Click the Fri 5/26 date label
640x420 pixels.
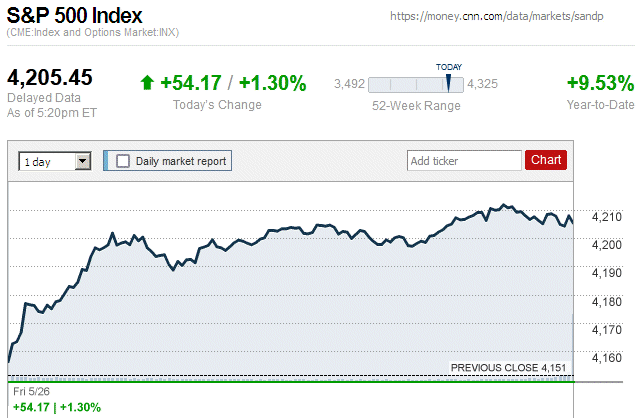[x=31, y=391]
